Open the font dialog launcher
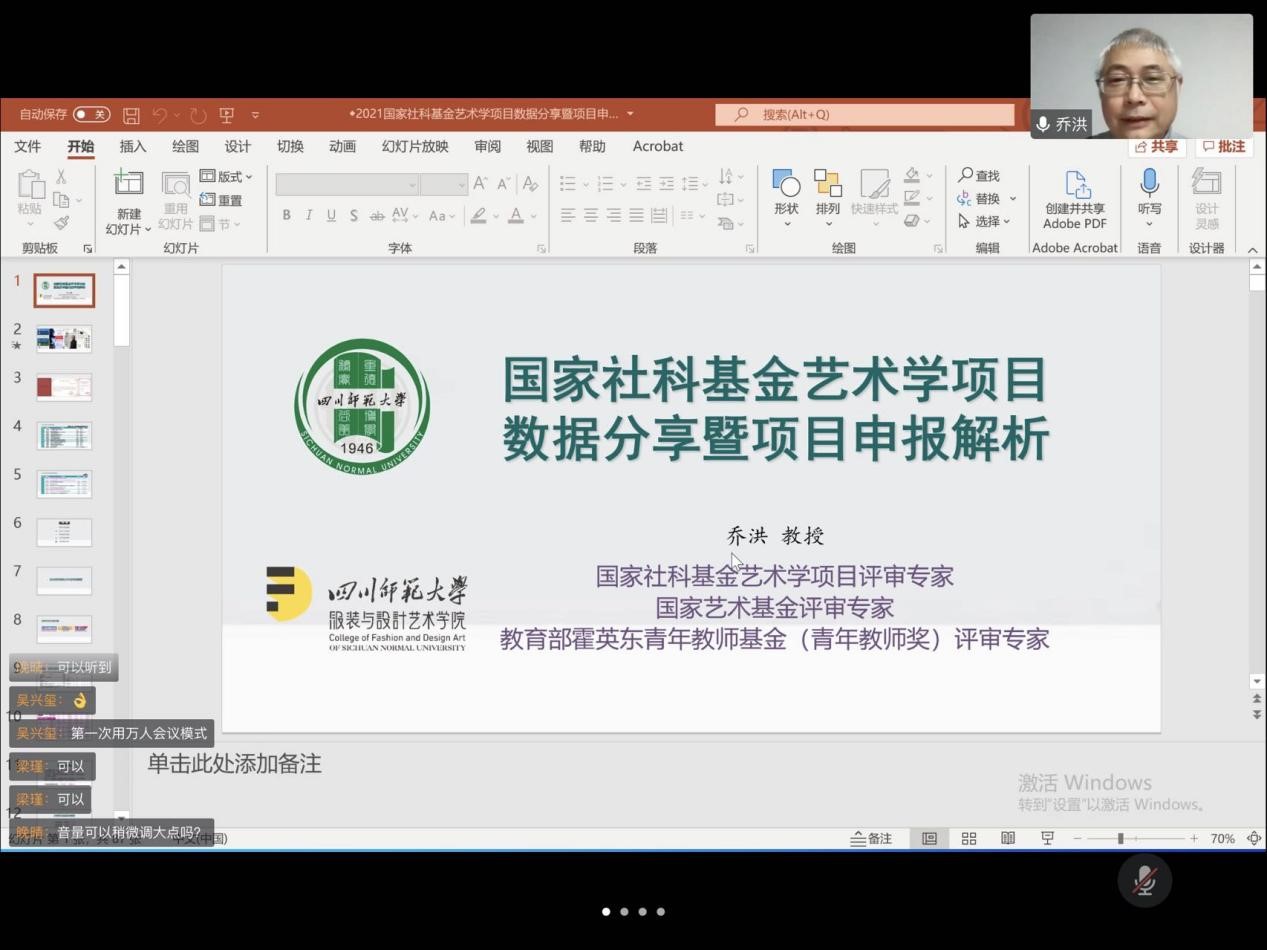Image resolution: width=1267 pixels, height=950 pixels. point(541,249)
